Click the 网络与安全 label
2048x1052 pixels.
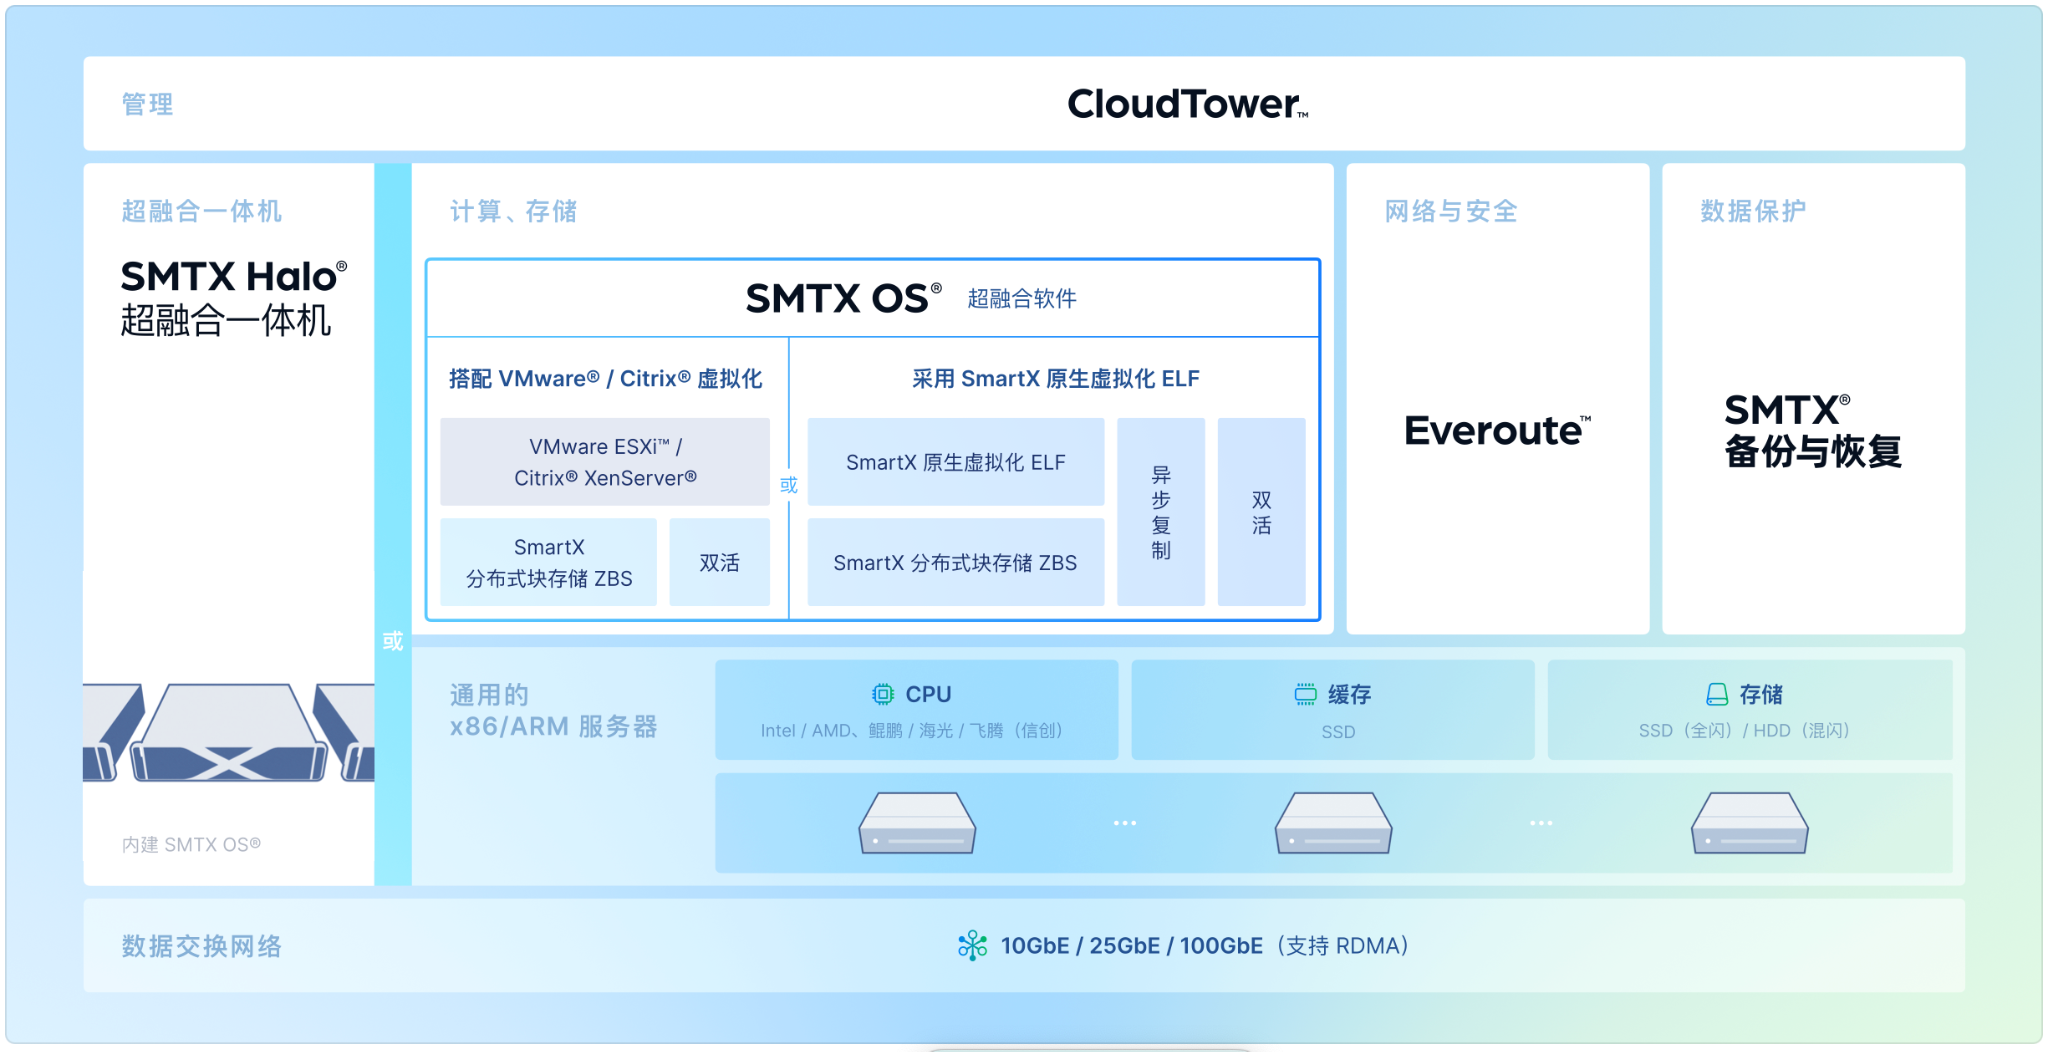click(x=1452, y=211)
